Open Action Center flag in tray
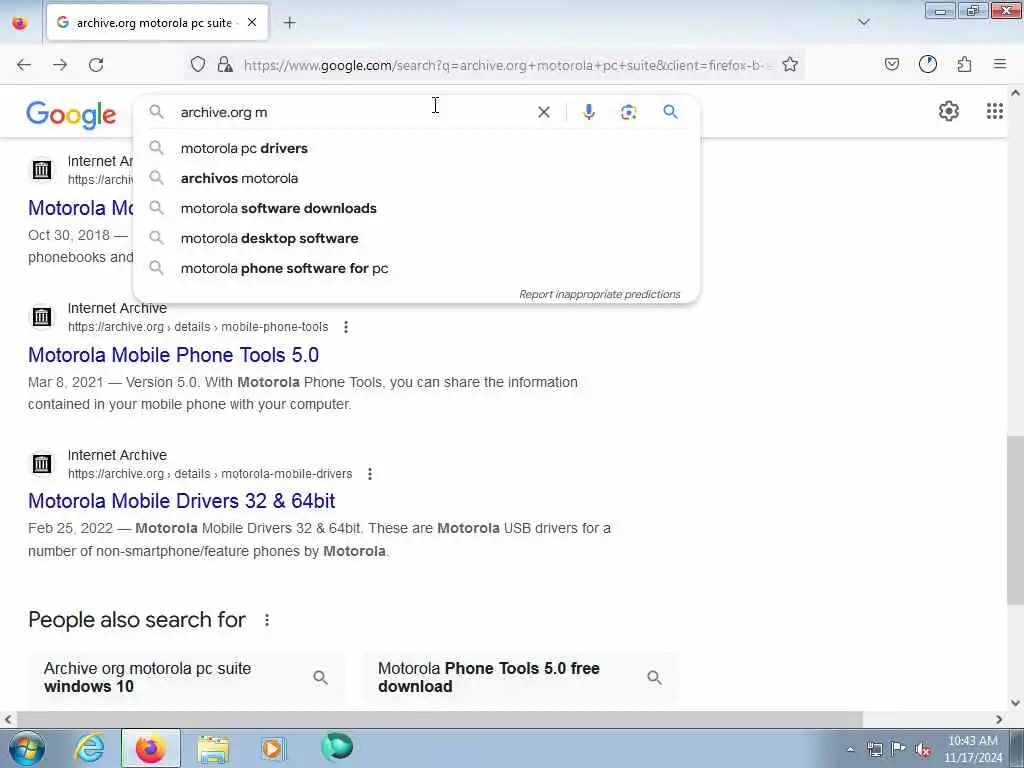Image resolution: width=1024 pixels, height=768 pixels. pyautogui.click(x=899, y=749)
